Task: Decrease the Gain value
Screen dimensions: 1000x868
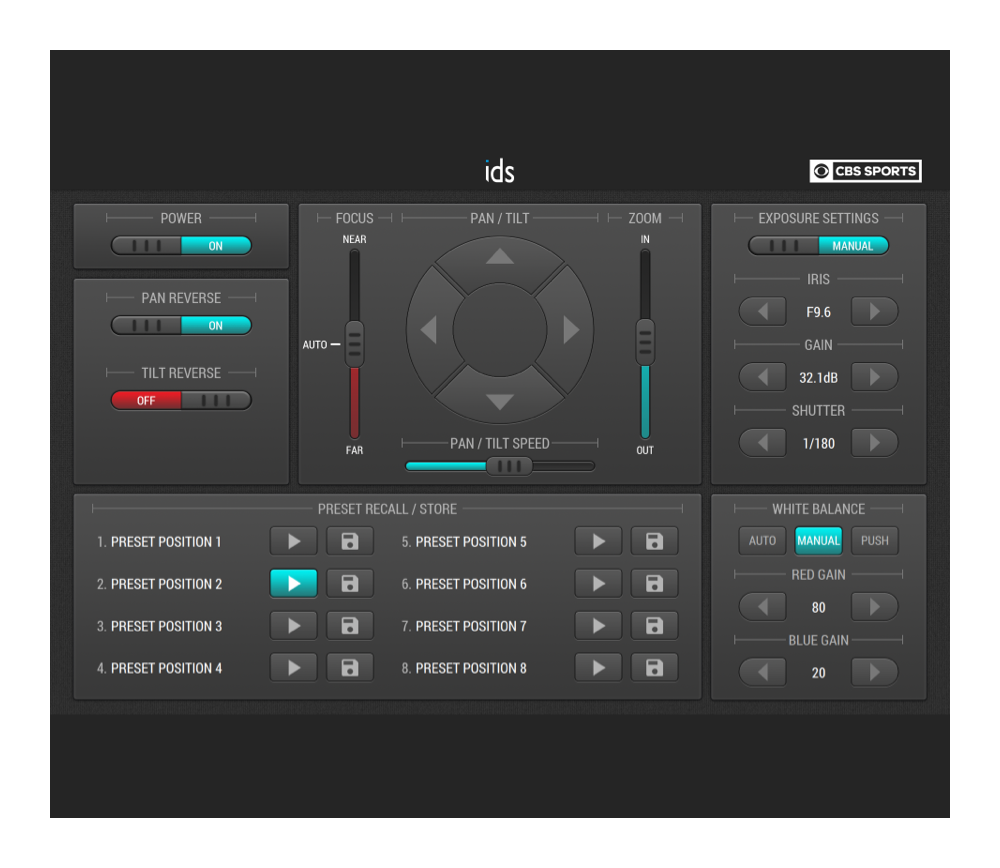Action: 763,377
